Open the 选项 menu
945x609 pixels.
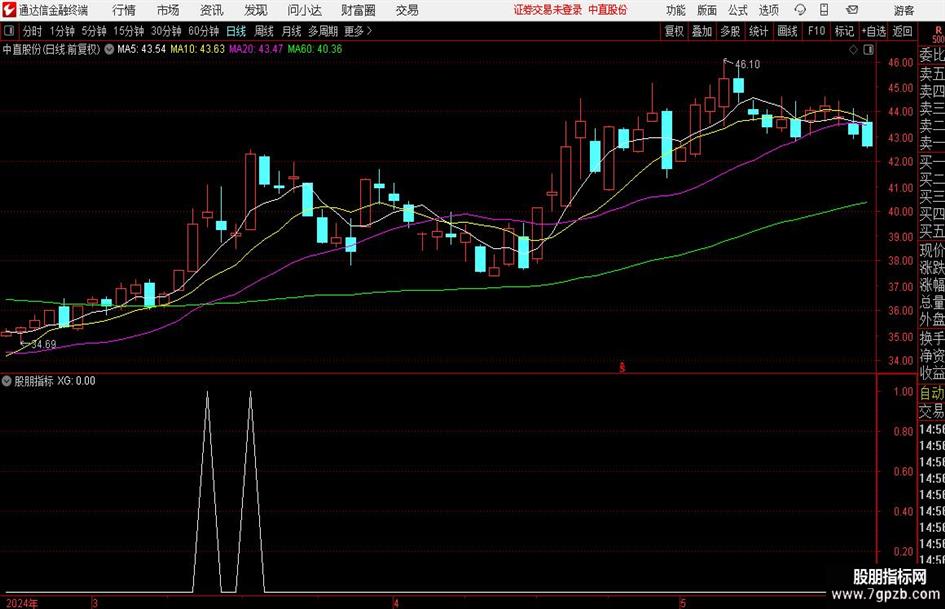tap(769, 10)
